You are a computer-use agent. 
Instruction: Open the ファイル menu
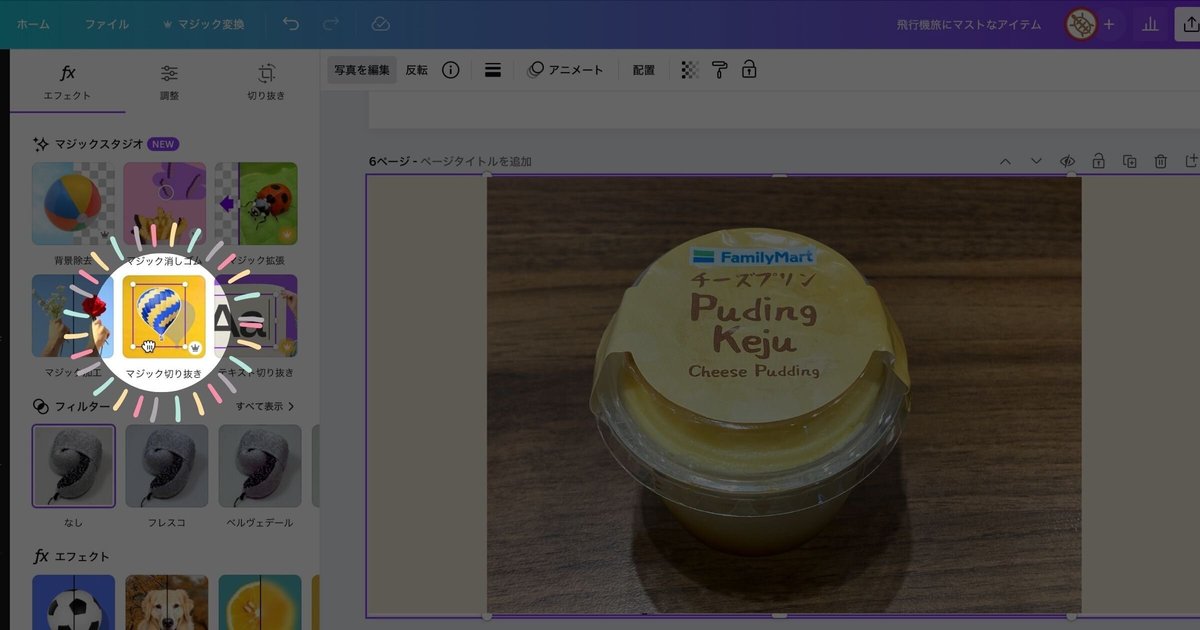106,24
